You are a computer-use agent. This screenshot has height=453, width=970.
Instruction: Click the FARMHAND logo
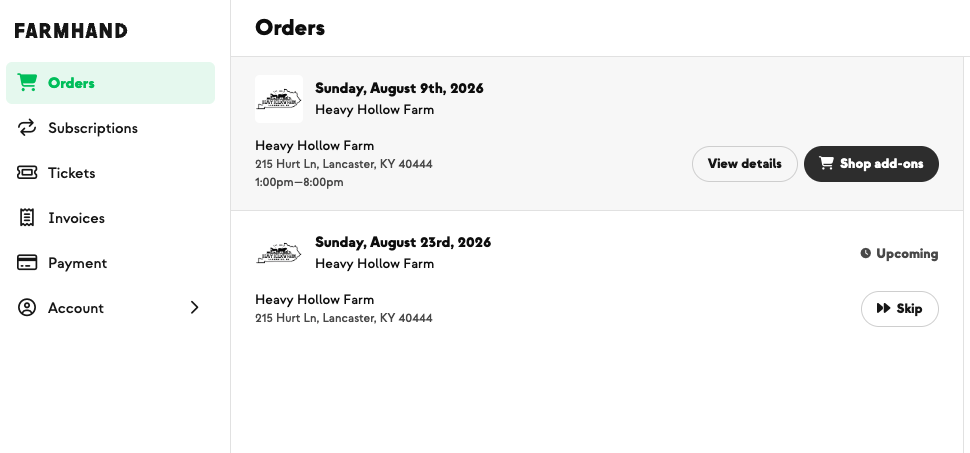tap(71, 30)
